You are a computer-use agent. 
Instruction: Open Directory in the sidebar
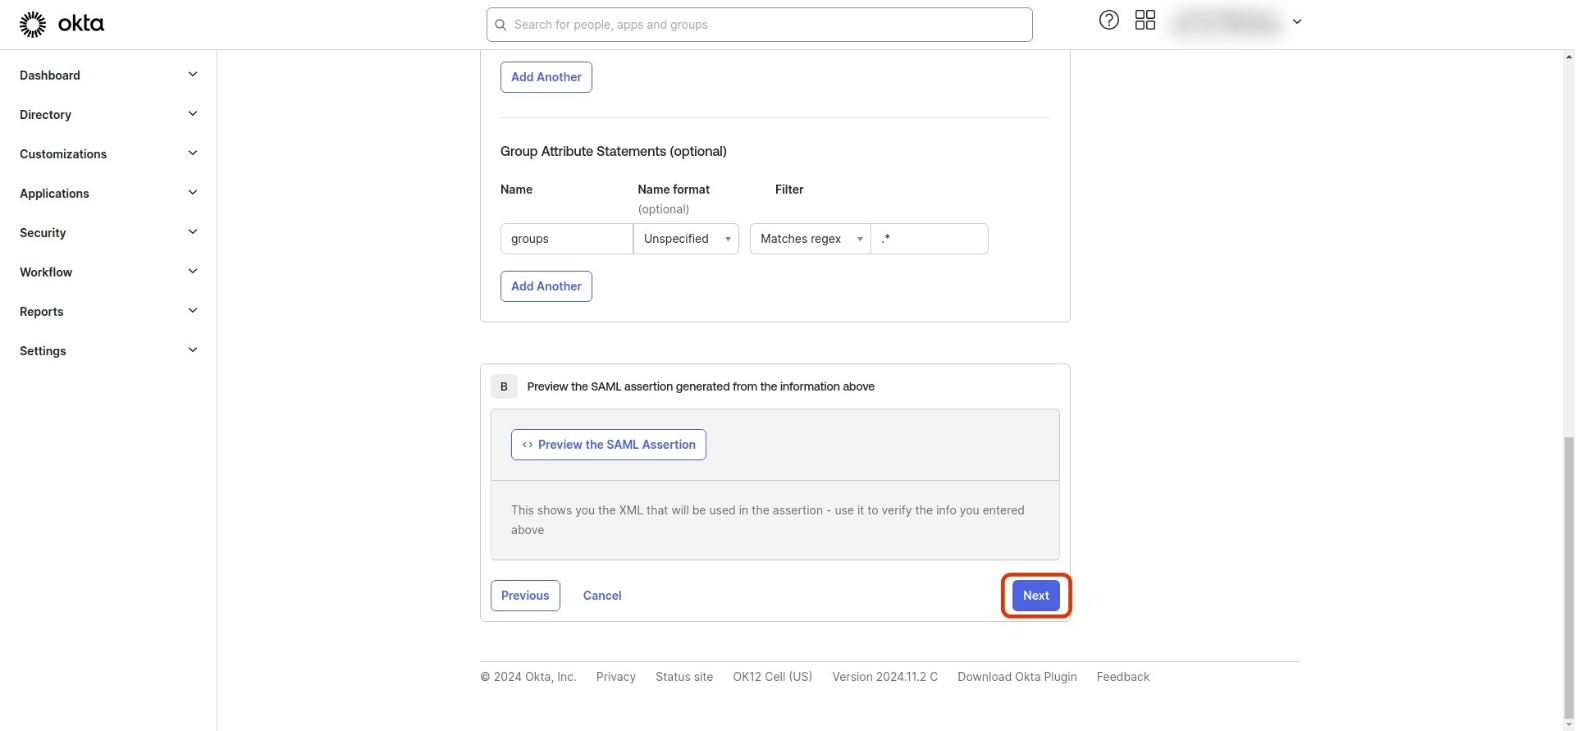46,115
